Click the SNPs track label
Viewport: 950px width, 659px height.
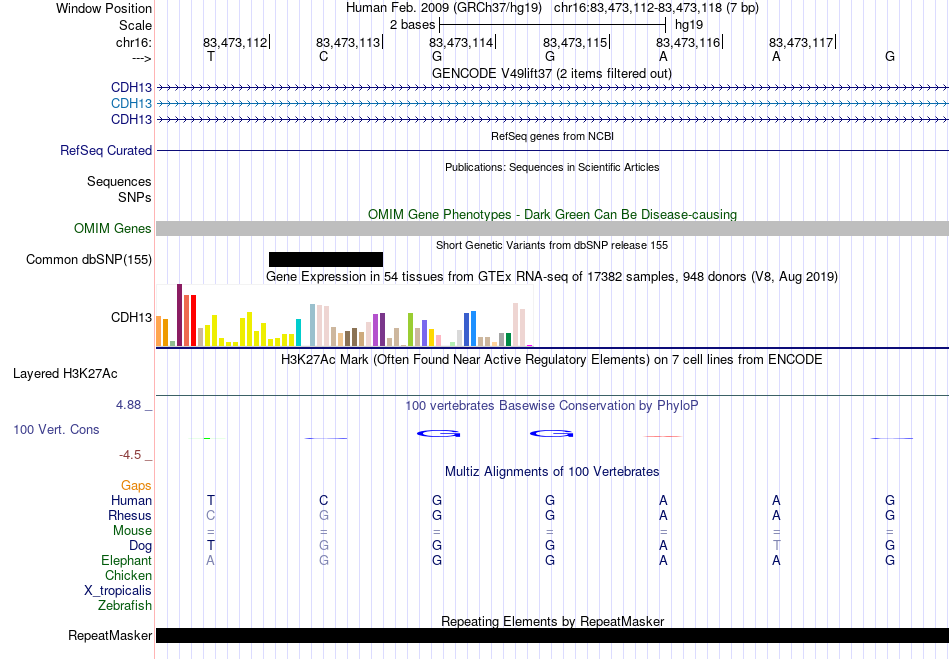point(135,197)
